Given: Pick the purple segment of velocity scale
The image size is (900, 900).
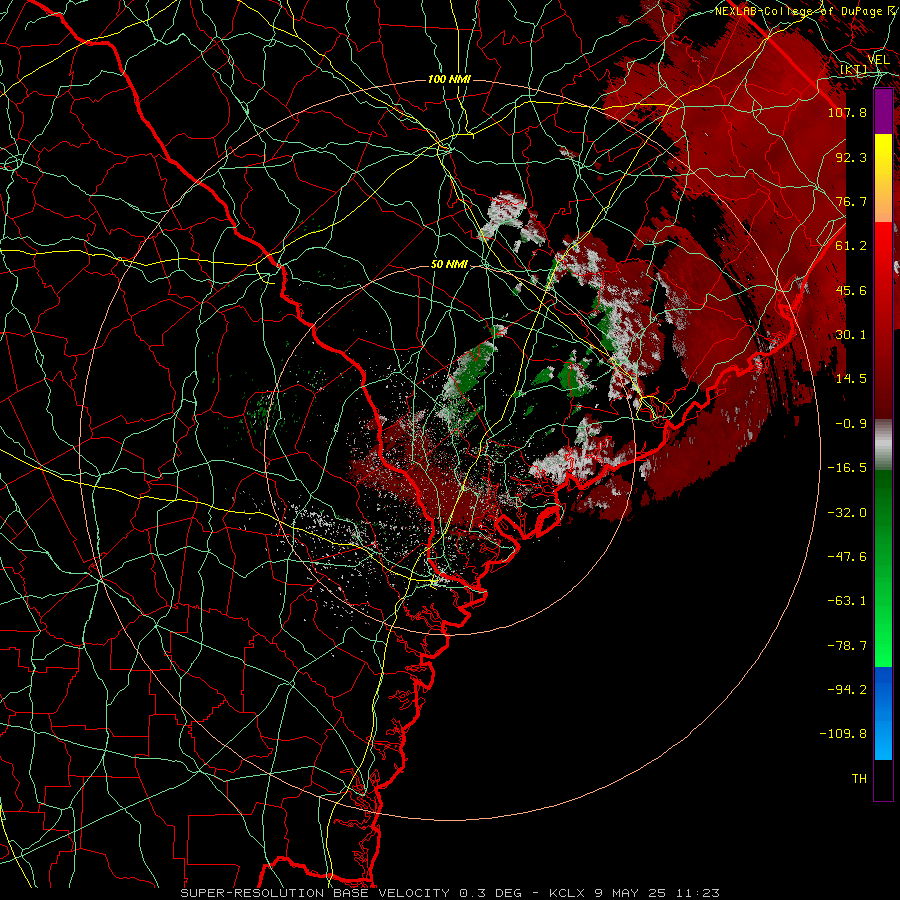Looking at the screenshot, I should tap(883, 111).
